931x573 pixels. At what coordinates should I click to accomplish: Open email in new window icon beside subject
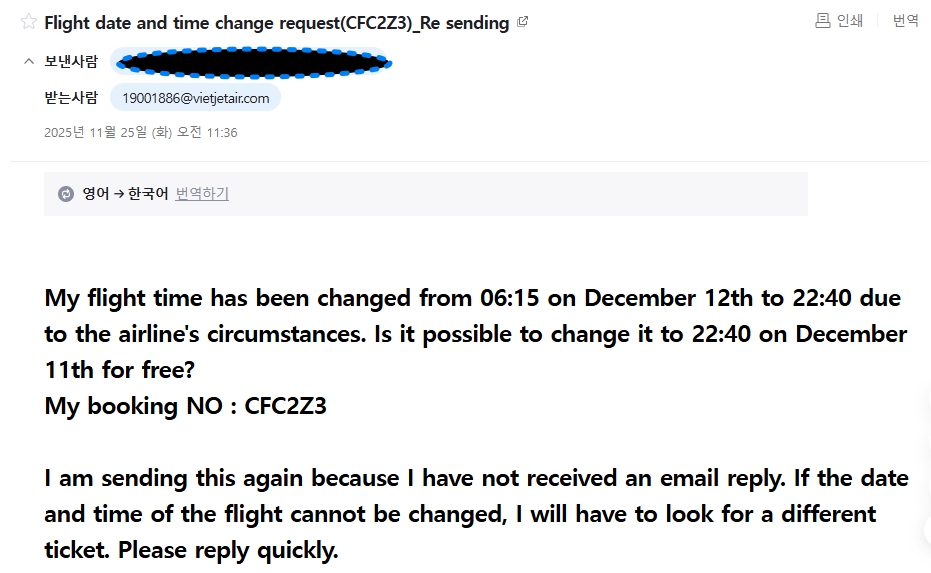522,21
